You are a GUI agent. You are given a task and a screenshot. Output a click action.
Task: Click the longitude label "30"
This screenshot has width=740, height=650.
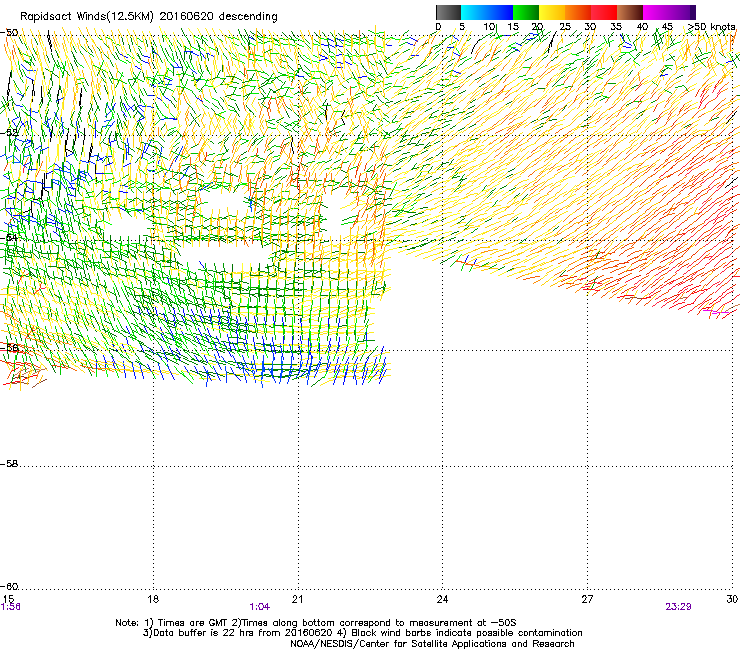(732, 599)
